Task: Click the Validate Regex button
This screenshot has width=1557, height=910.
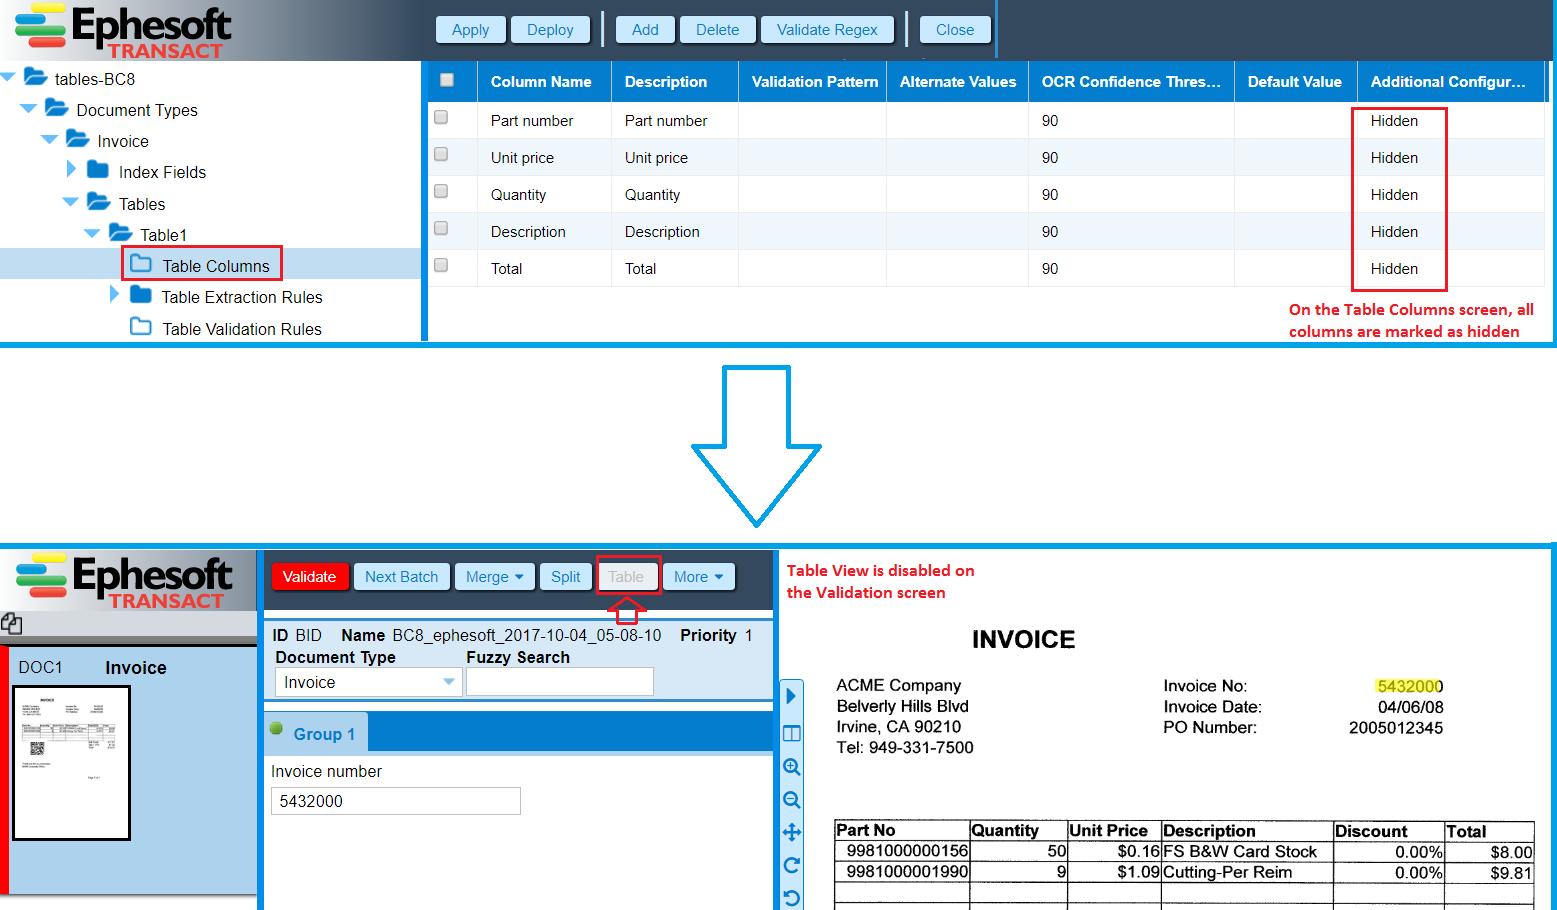Action: coord(827,30)
